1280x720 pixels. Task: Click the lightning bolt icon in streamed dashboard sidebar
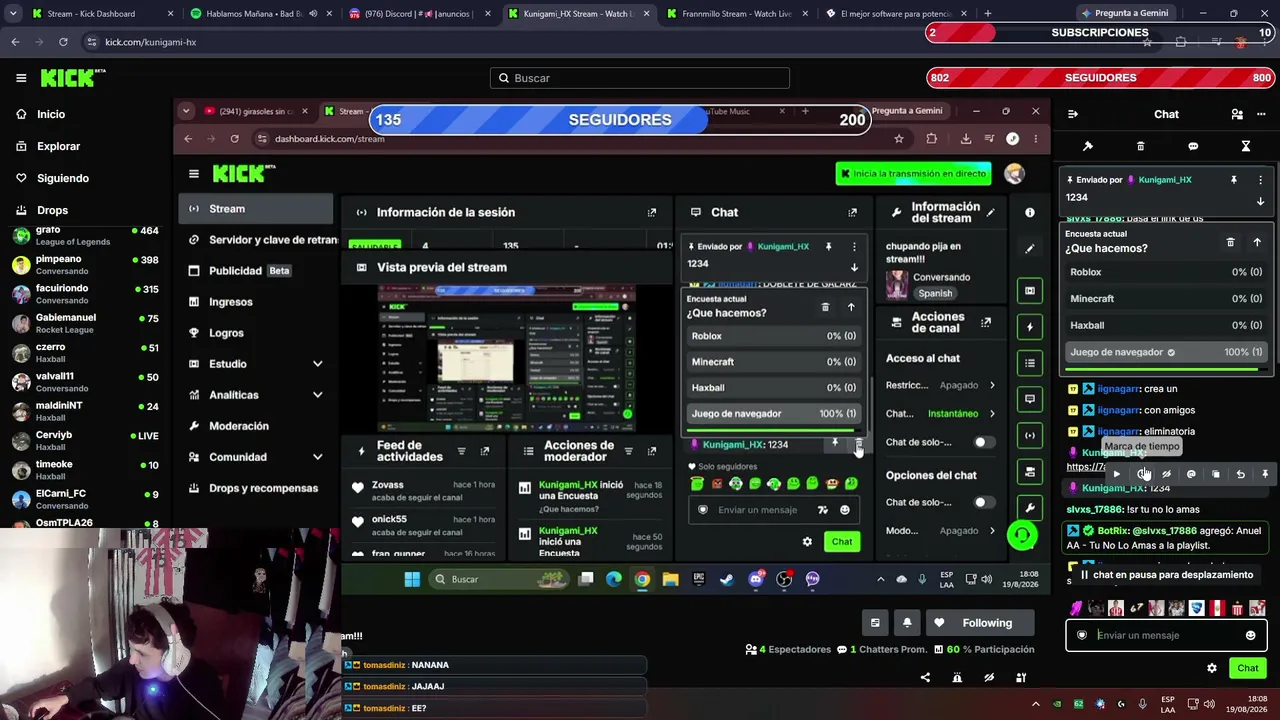pyautogui.click(x=1030, y=327)
